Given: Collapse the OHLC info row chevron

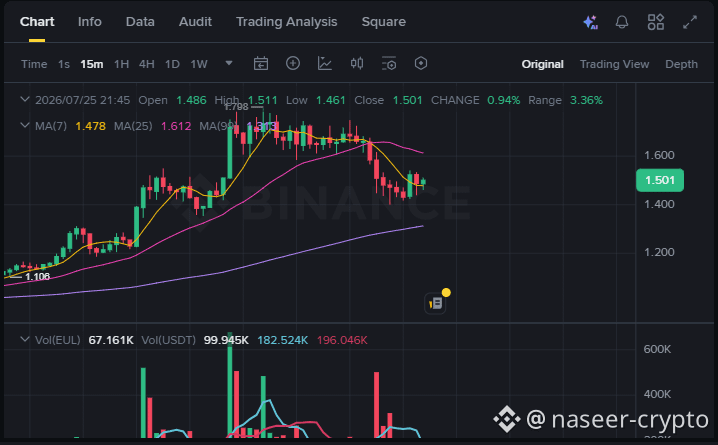Looking at the screenshot, I should pyautogui.click(x=25, y=99).
